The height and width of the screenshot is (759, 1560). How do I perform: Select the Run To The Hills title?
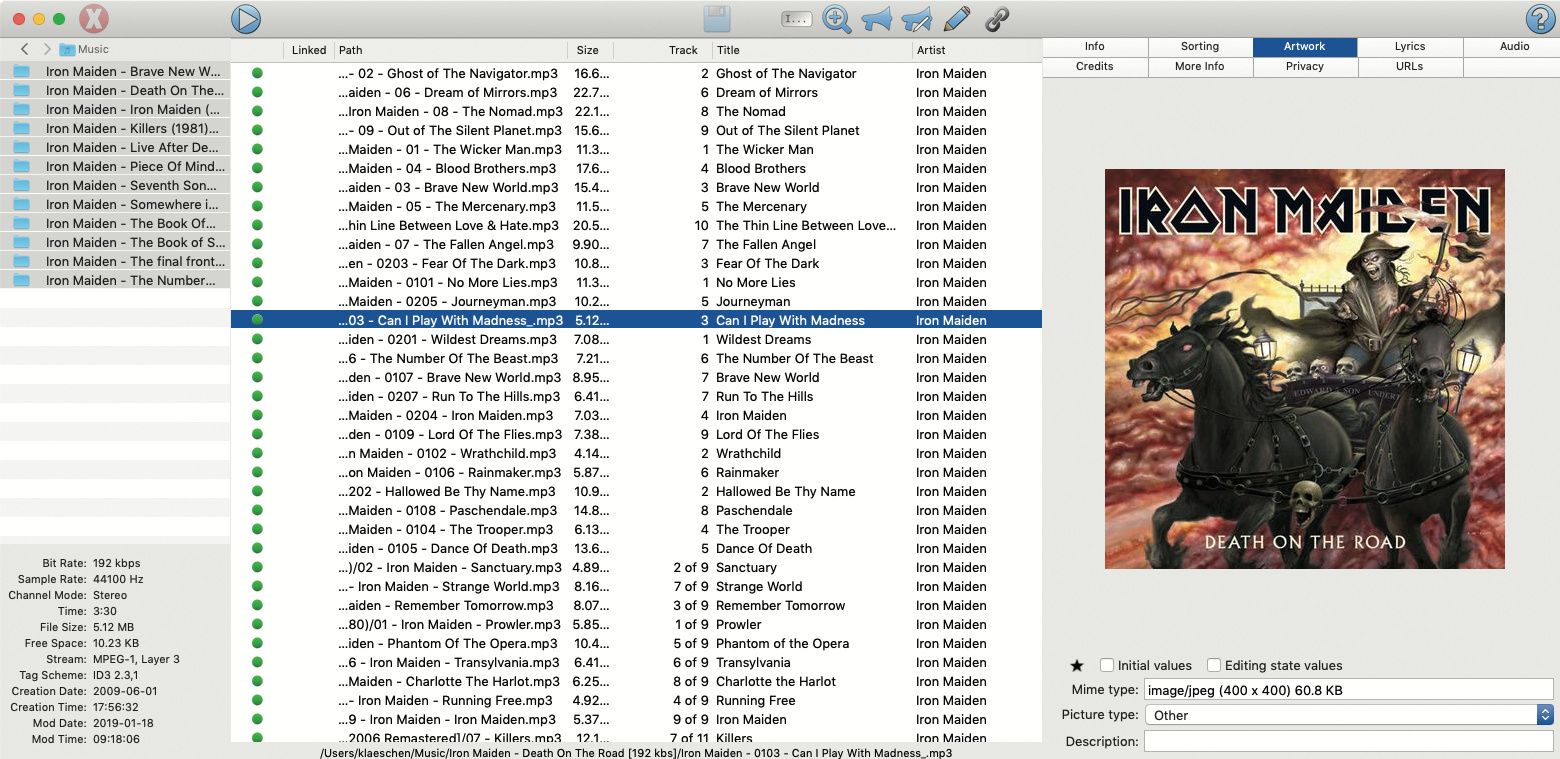click(x=765, y=397)
